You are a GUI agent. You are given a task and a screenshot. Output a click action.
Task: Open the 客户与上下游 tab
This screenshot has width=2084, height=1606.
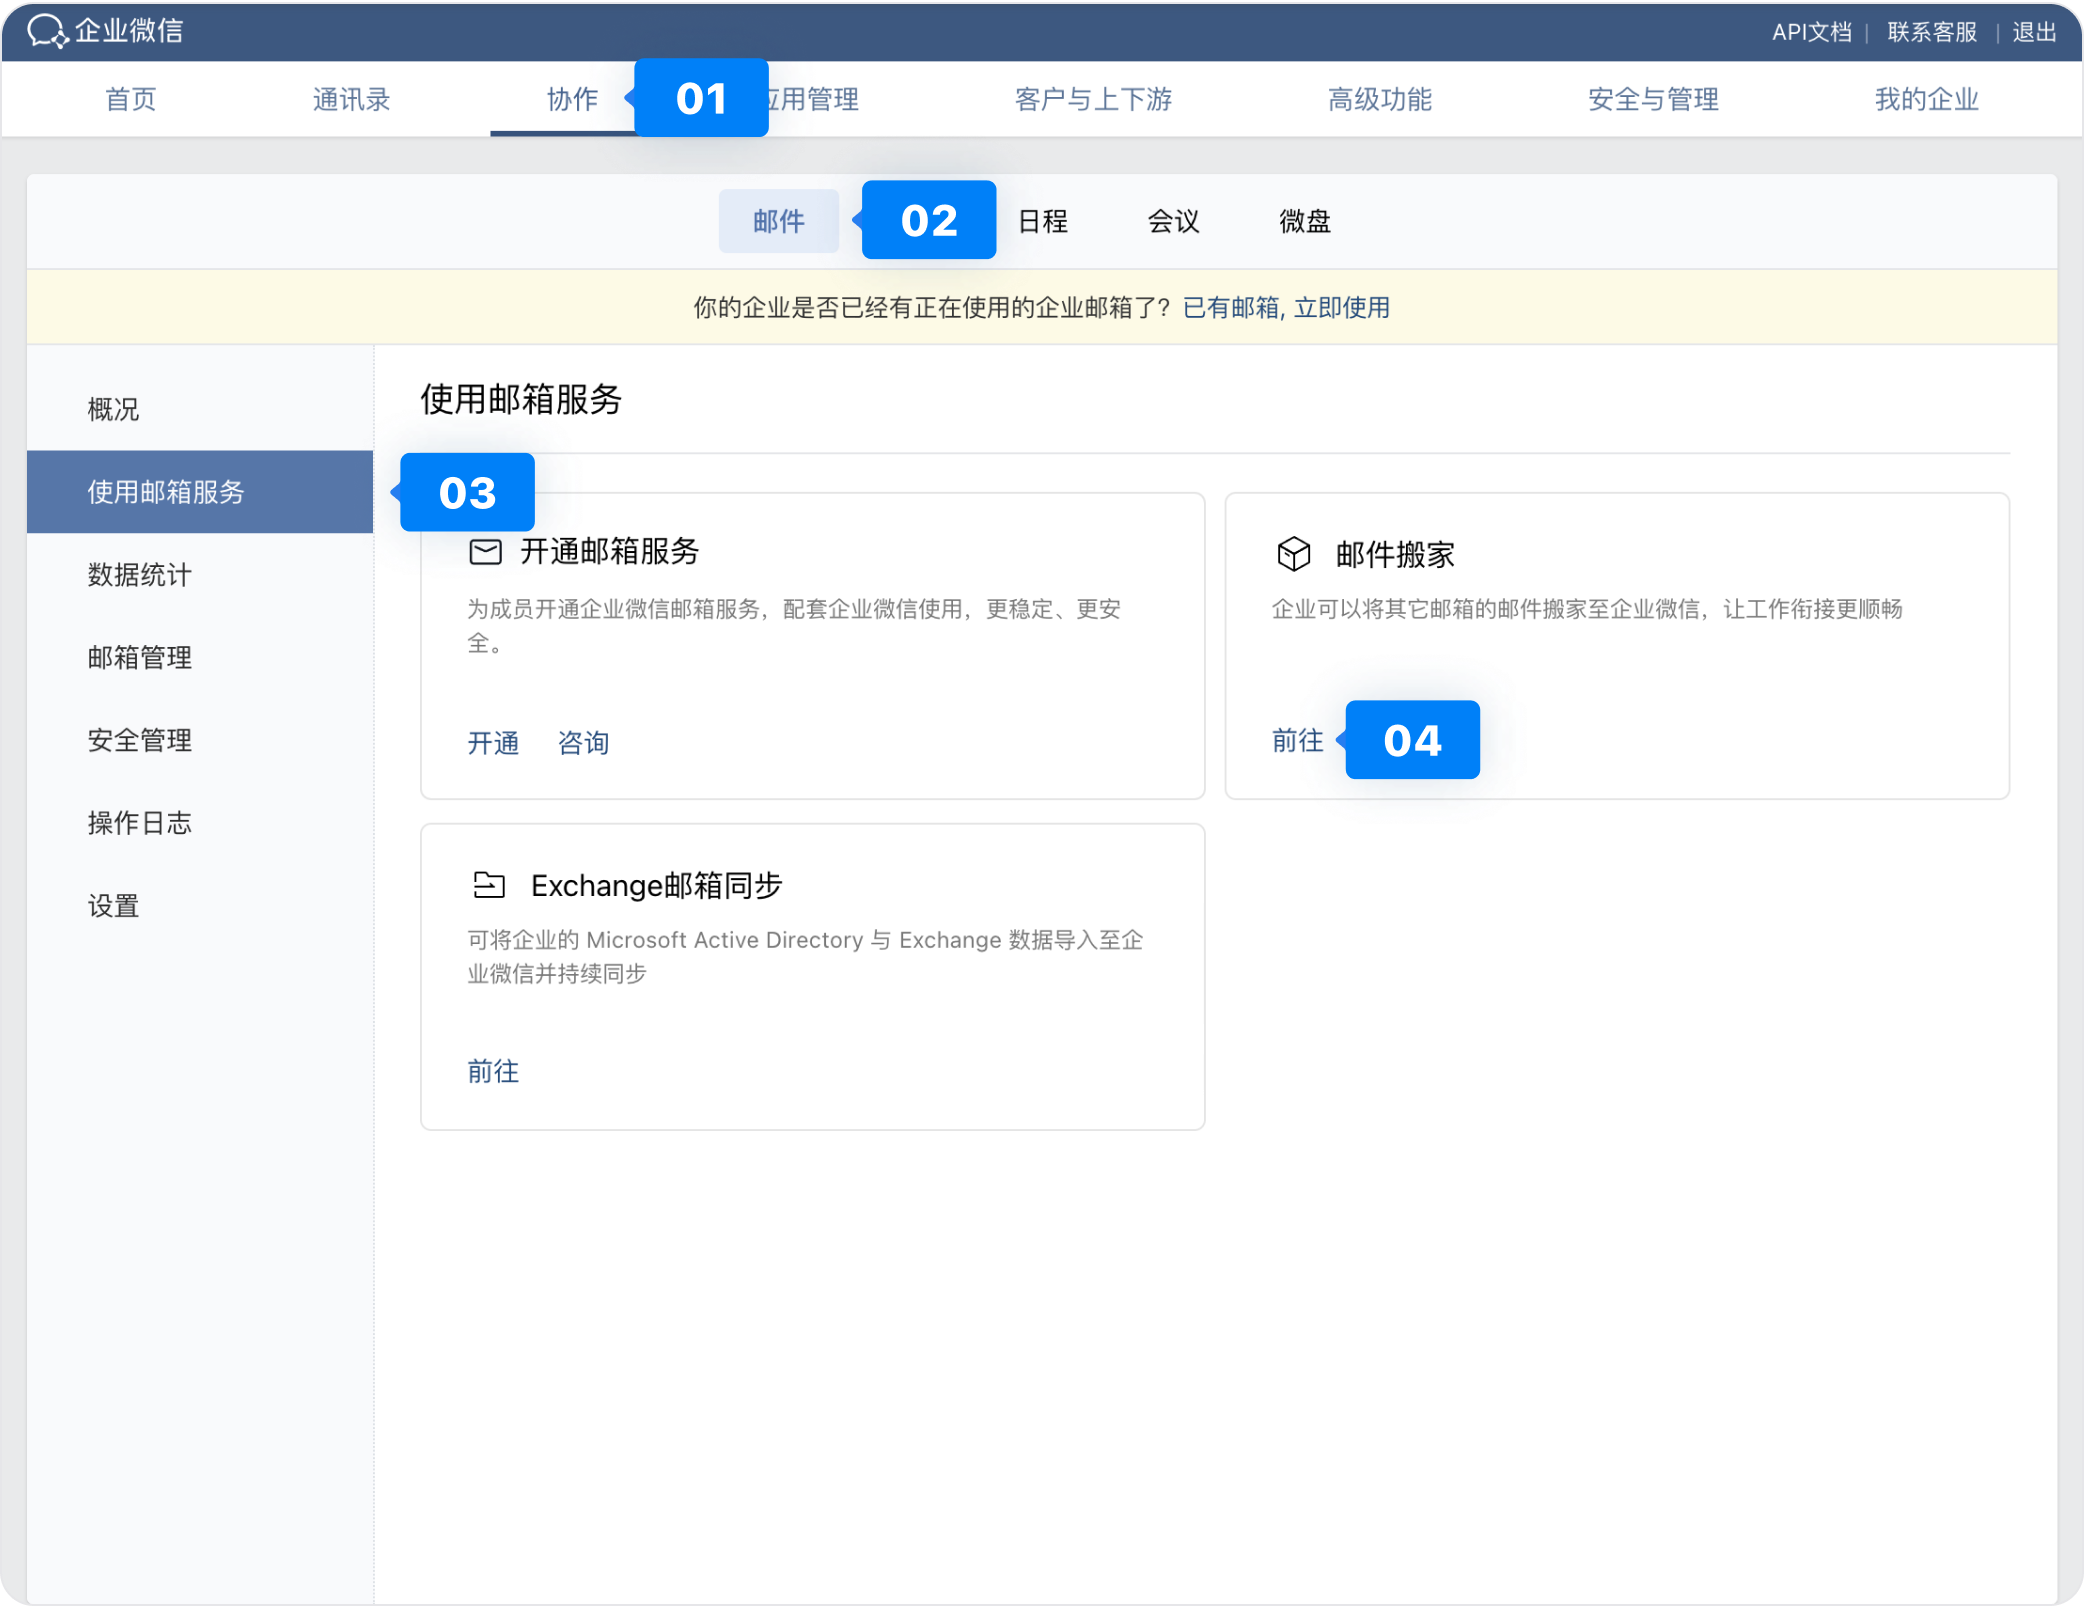coord(1092,99)
